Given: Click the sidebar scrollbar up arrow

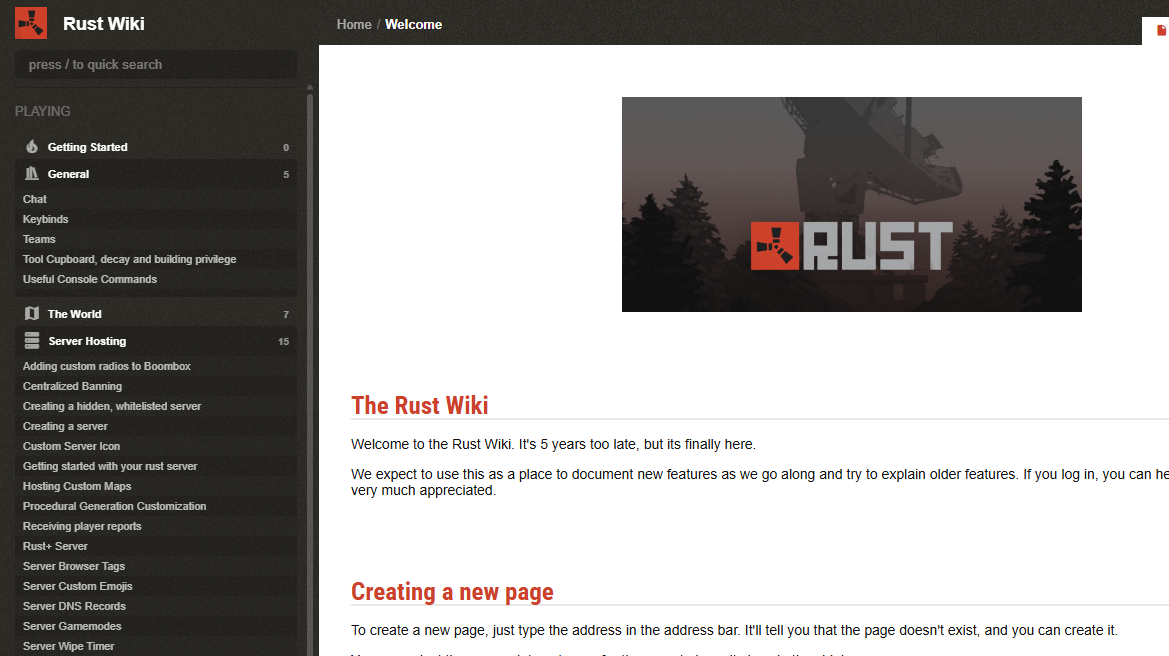Looking at the screenshot, I should (x=310, y=87).
